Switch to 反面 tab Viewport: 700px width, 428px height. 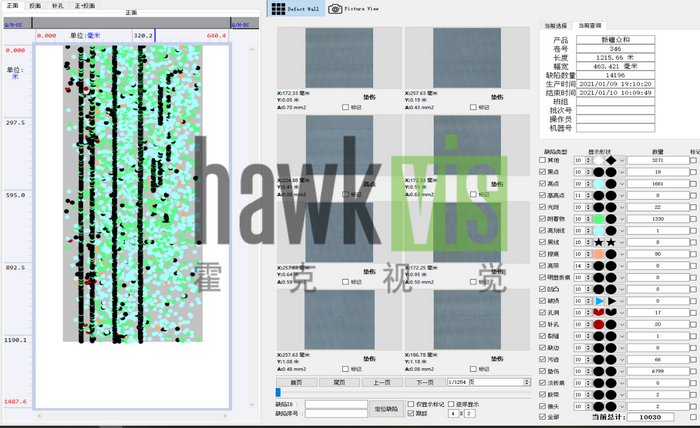pos(35,5)
